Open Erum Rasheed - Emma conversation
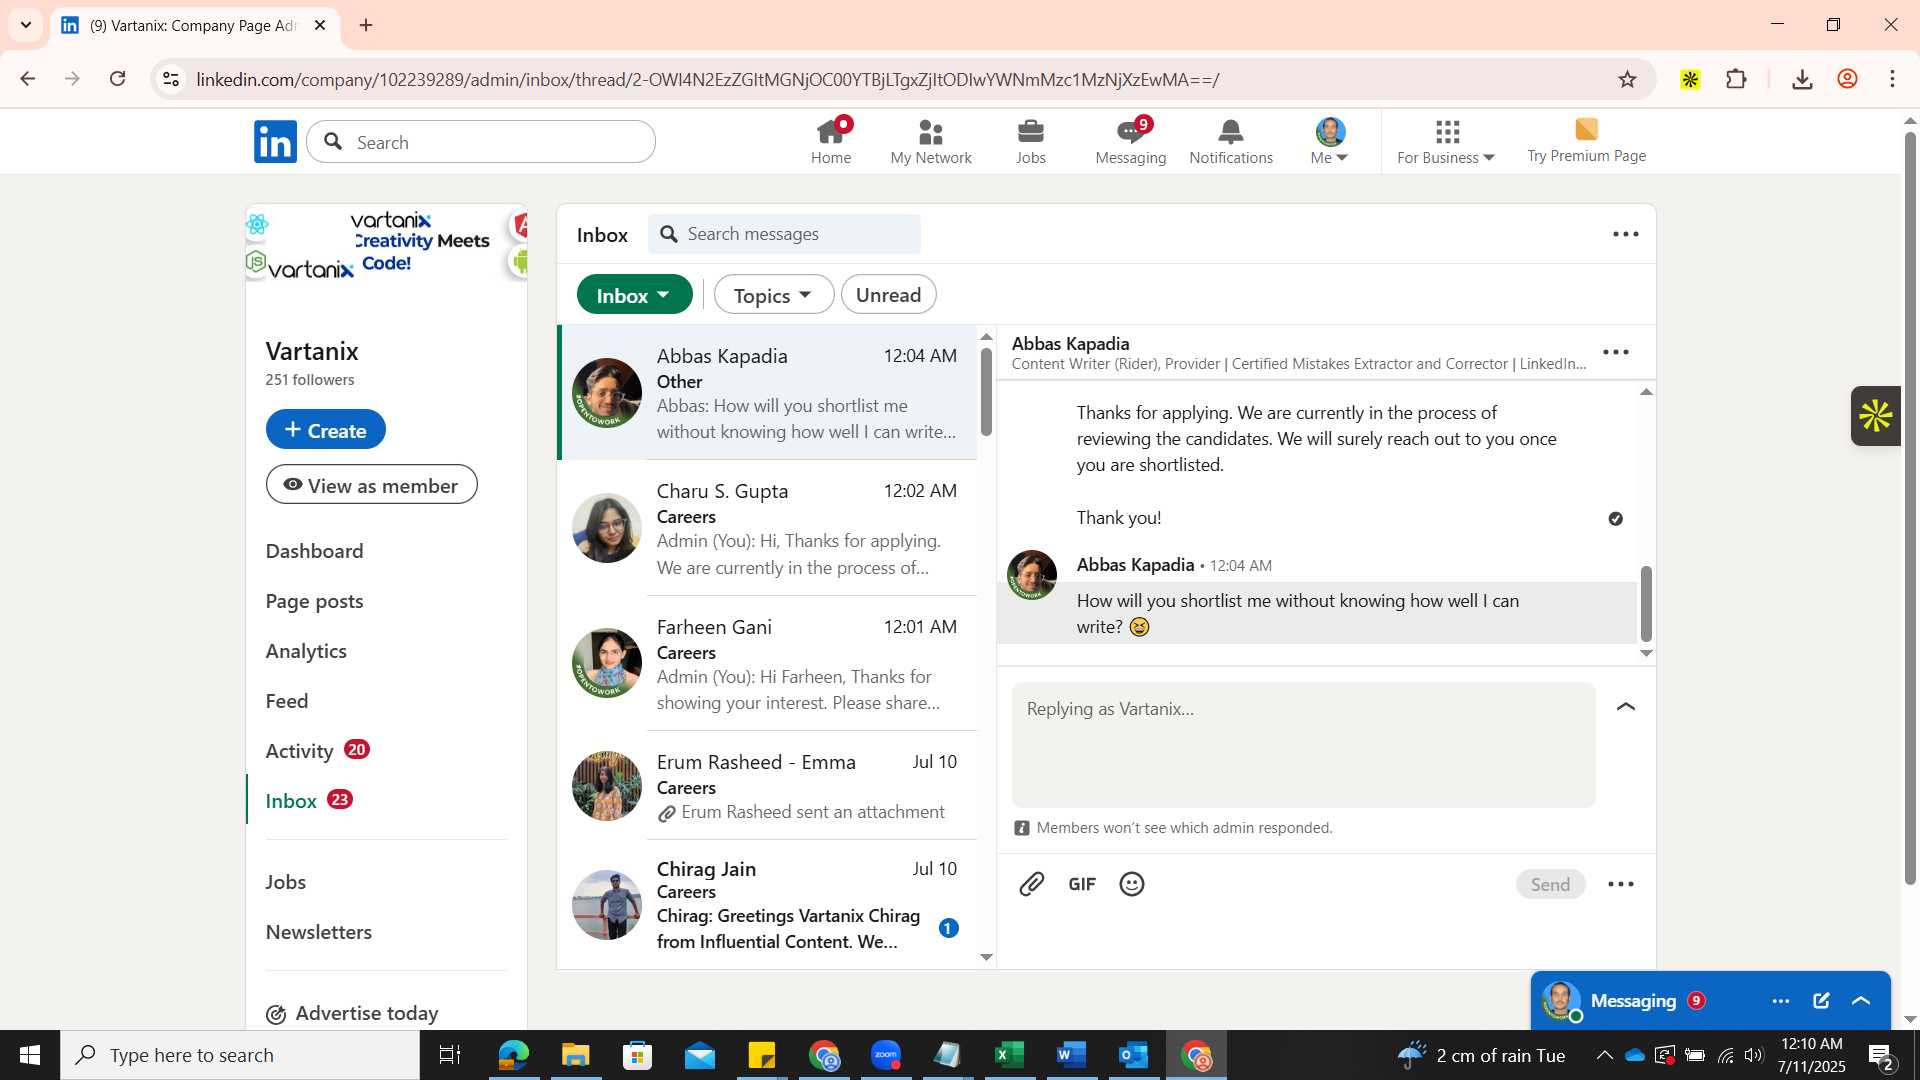Image resolution: width=1920 pixels, height=1080 pixels. pyautogui.click(x=767, y=786)
